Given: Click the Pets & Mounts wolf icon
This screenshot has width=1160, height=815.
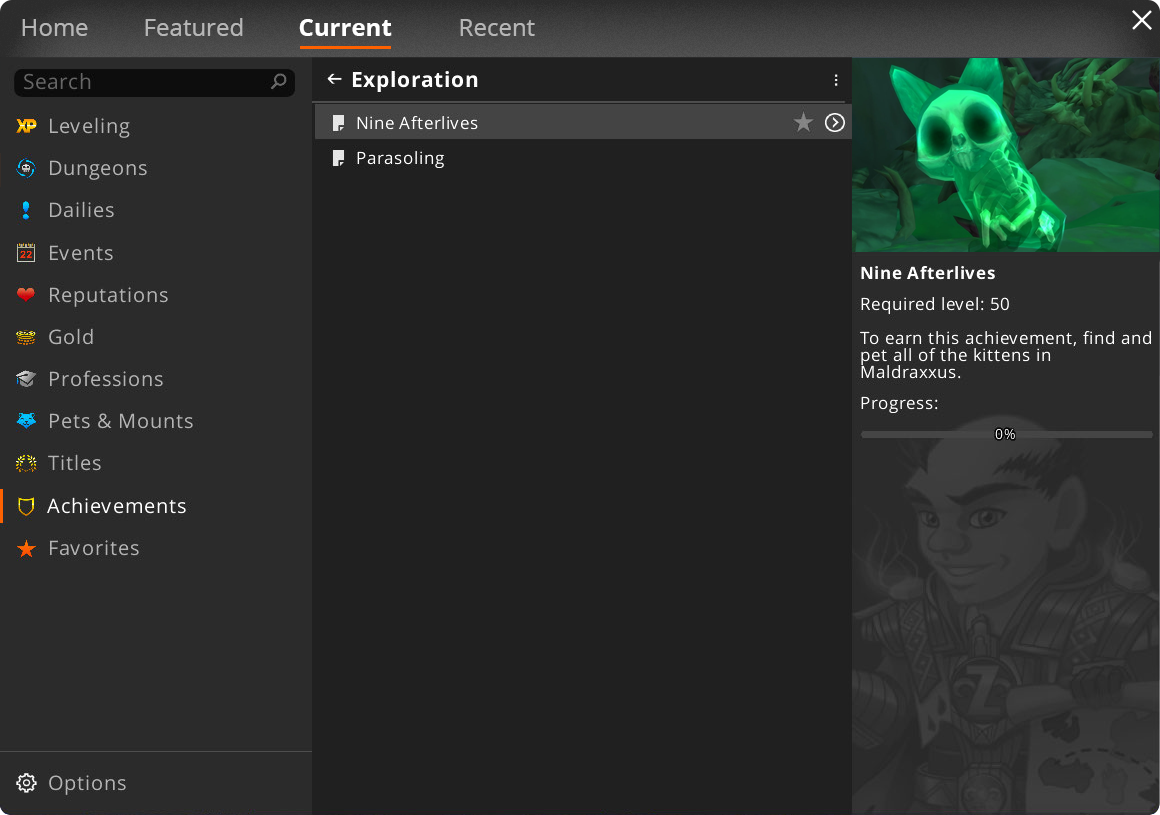Looking at the screenshot, I should pyautogui.click(x=26, y=421).
